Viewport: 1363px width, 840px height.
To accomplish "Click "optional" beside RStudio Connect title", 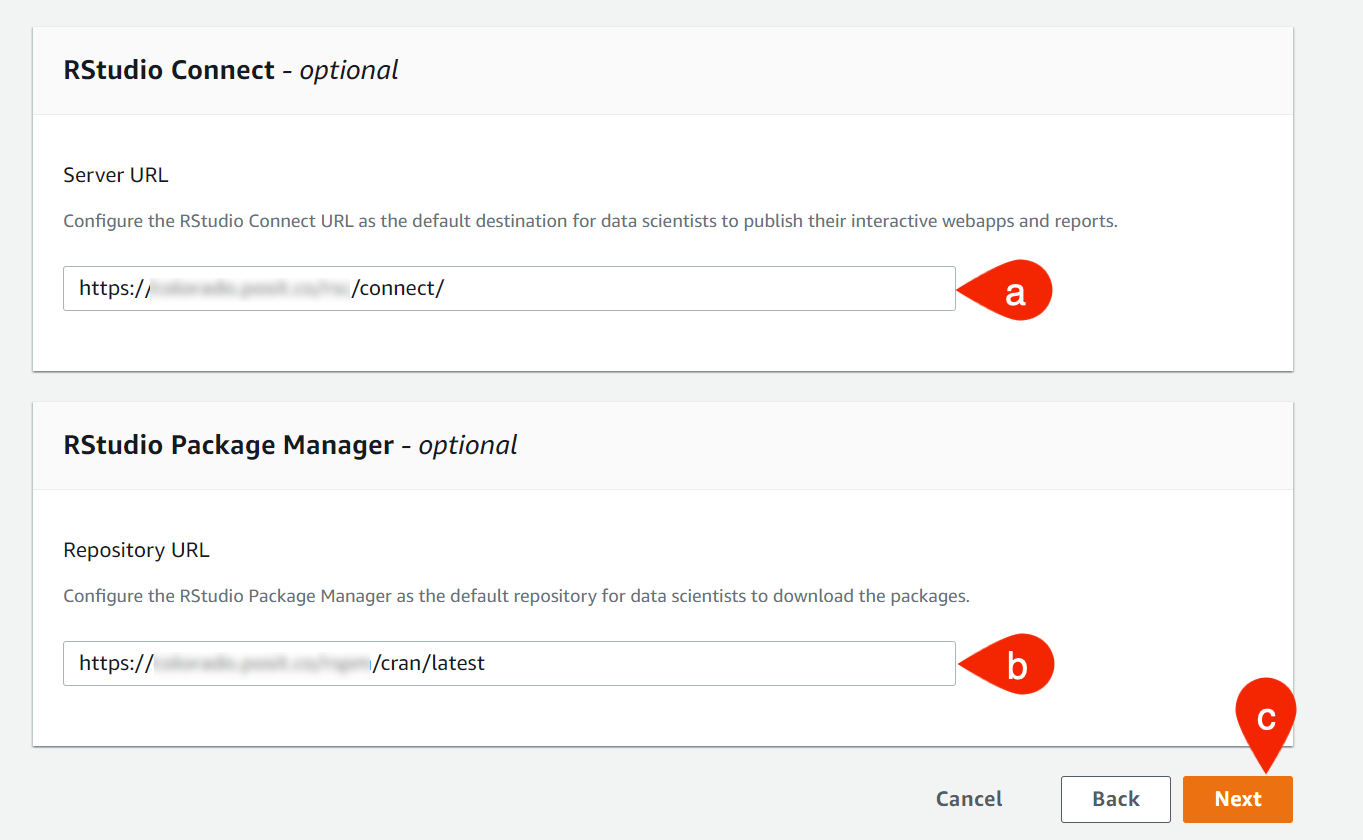I will tap(349, 70).
